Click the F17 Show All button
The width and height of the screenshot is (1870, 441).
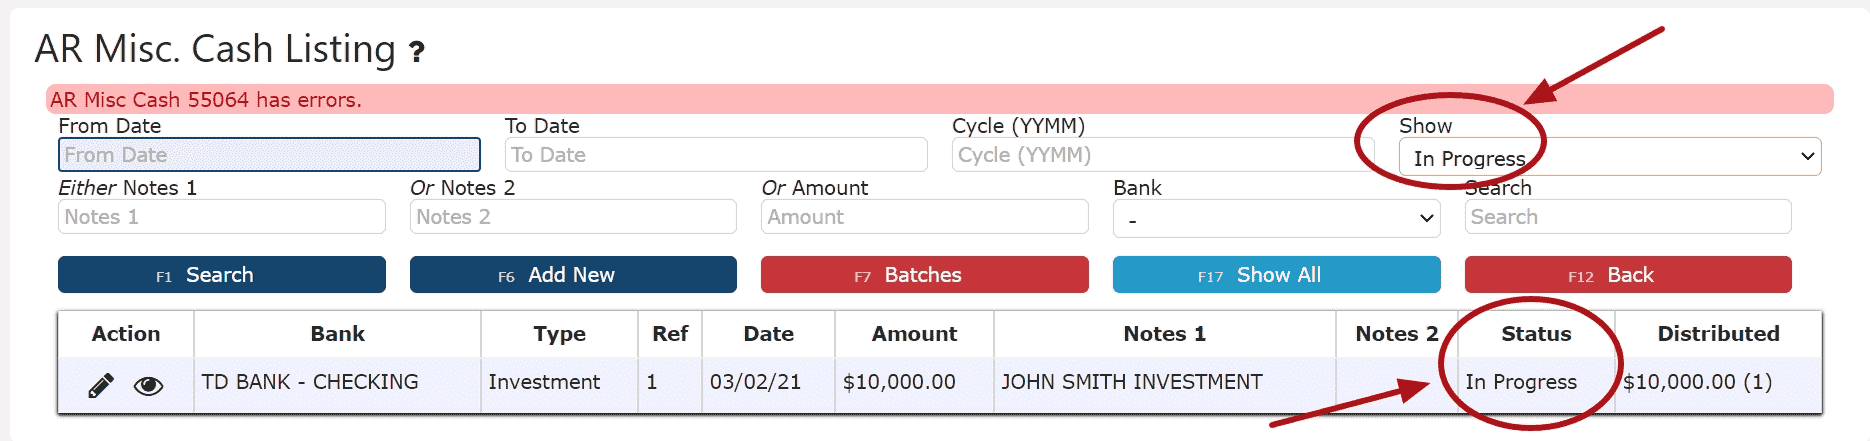(x=1276, y=275)
